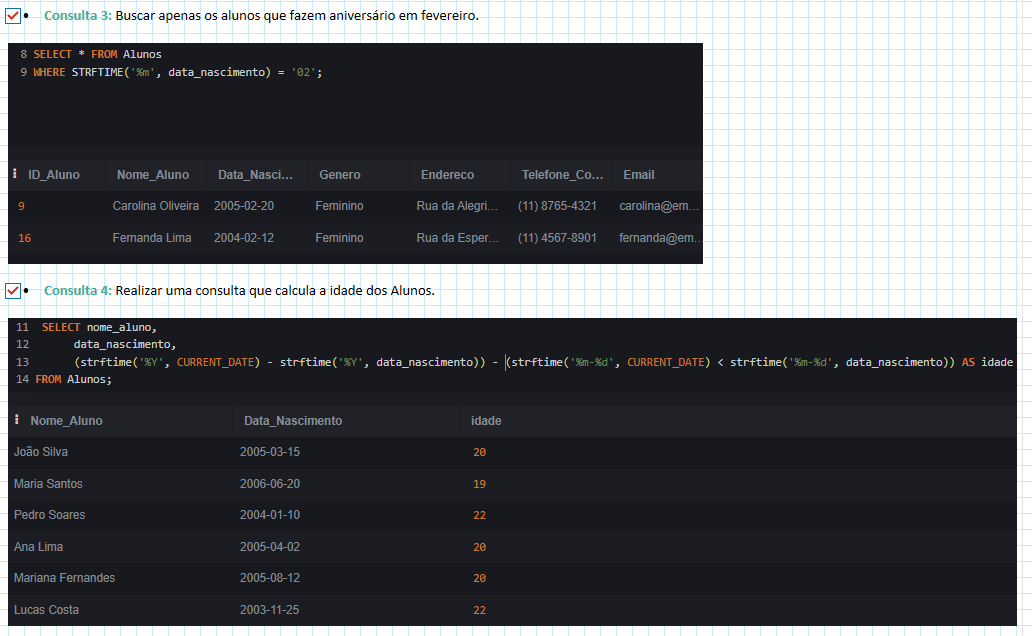Place cursor on line 12 data_nascimento
Screen dimensions: 1032x636
(x=125, y=344)
